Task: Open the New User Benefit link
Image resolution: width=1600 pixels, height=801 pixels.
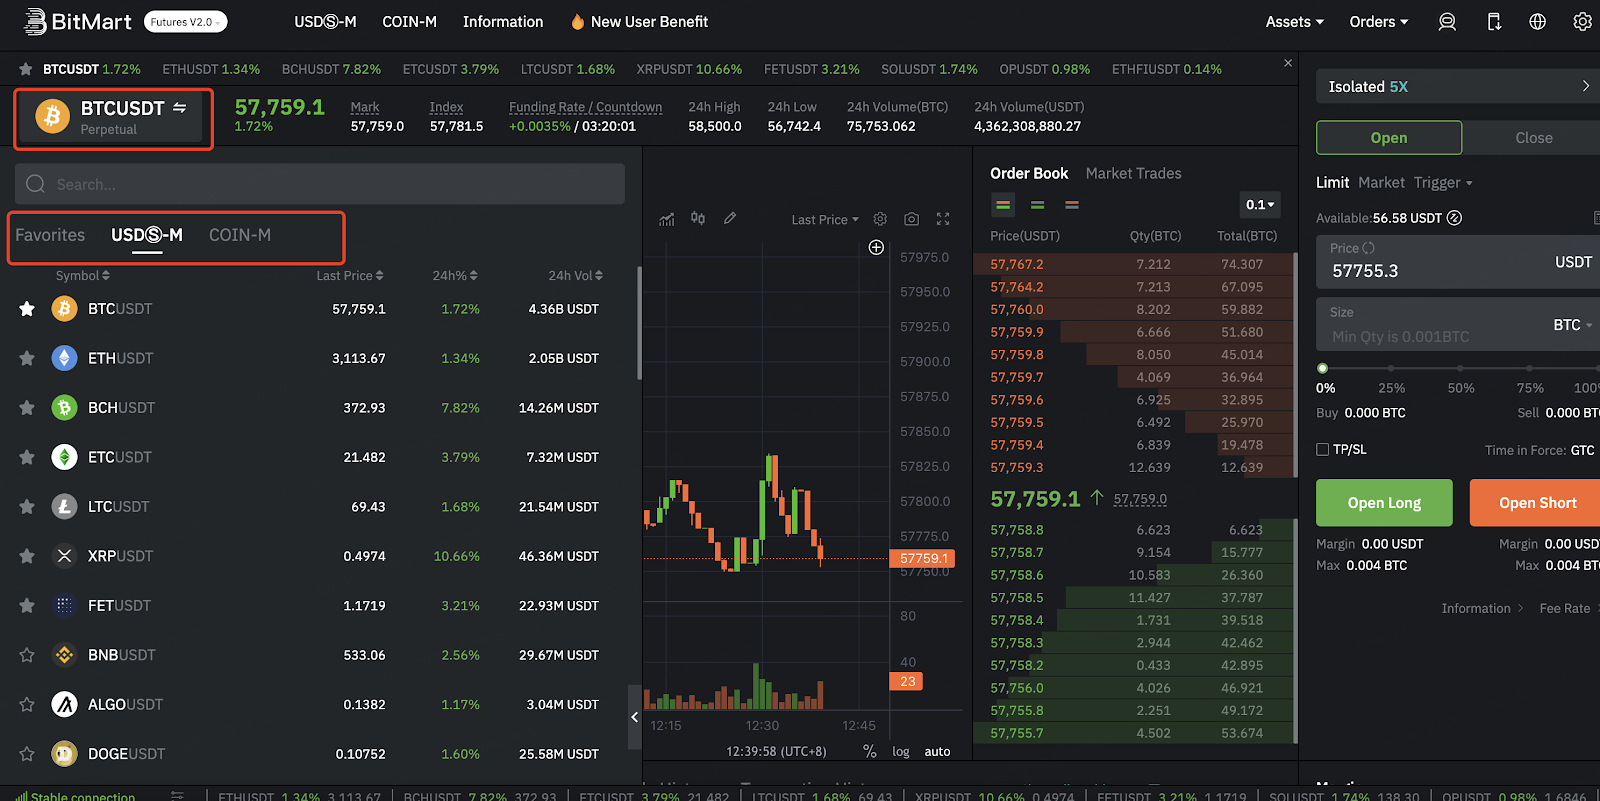Action: (639, 22)
